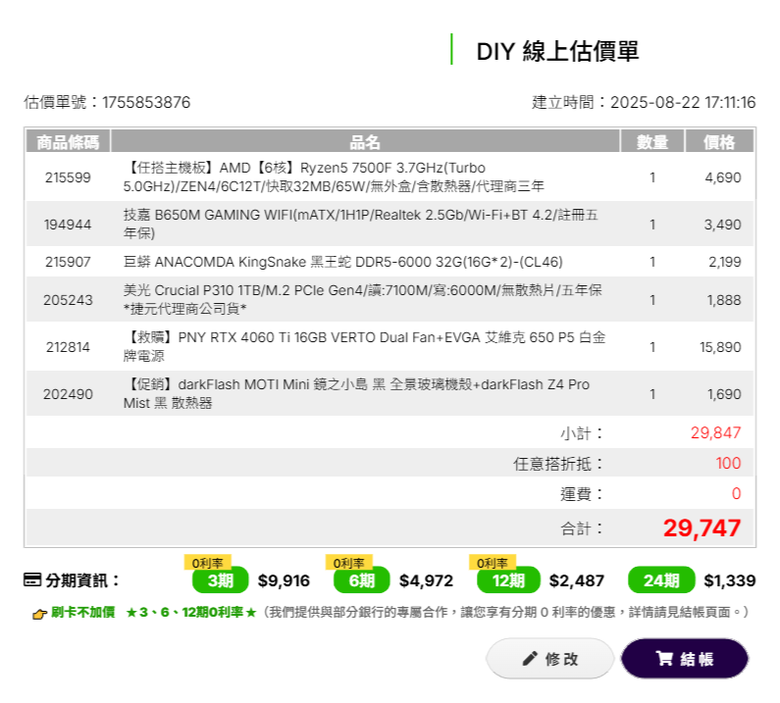
Task: Click the 運費 shipping value 0
Action: pyautogui.click(x=736, y=494)
